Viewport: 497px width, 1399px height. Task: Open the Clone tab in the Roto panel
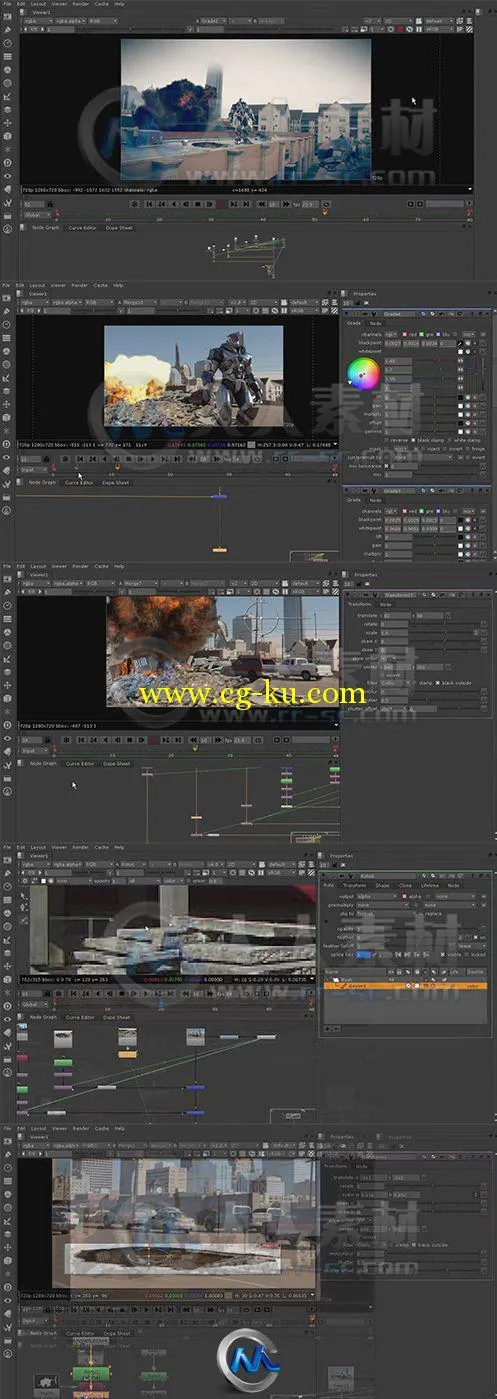click(405, 886)
